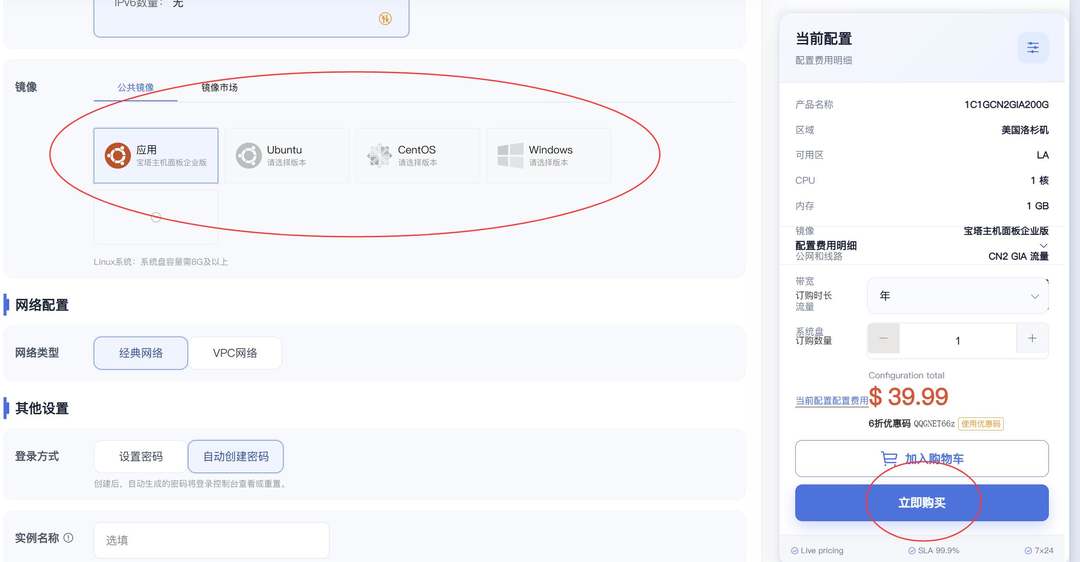Click the 美国洛杉矶 region value
The height and width of the screenshot is (562, 1080).
coord(1025,130)
